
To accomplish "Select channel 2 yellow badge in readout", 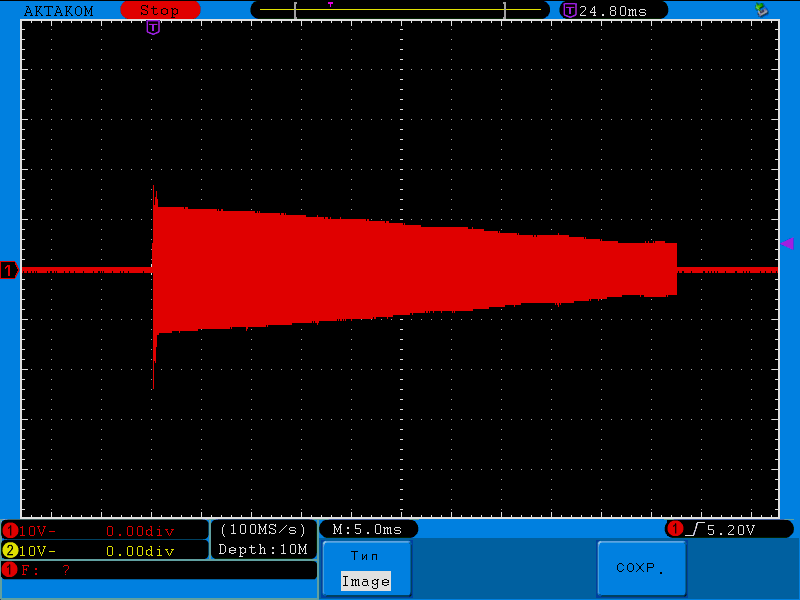I will pos(11,551).
